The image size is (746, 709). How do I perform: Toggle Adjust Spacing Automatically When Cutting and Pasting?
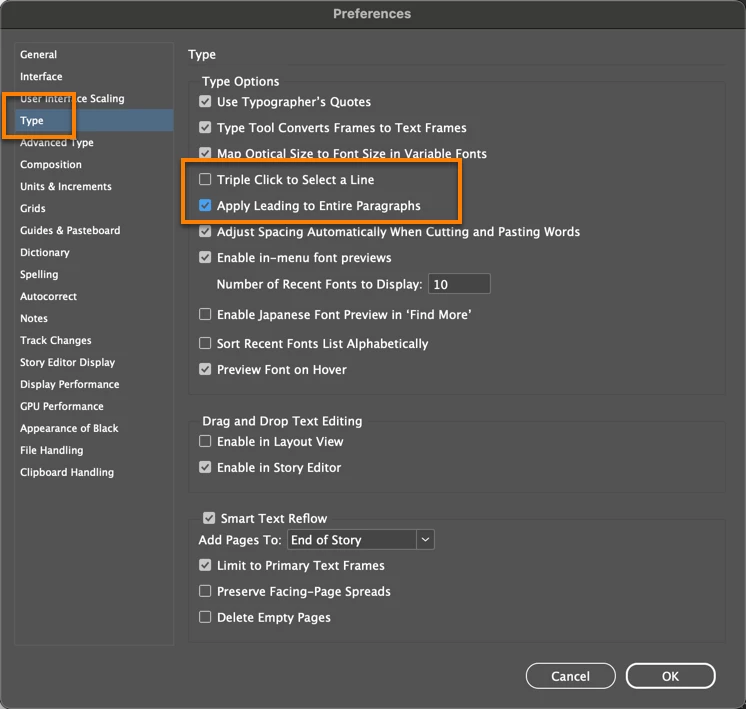[205, 232]
